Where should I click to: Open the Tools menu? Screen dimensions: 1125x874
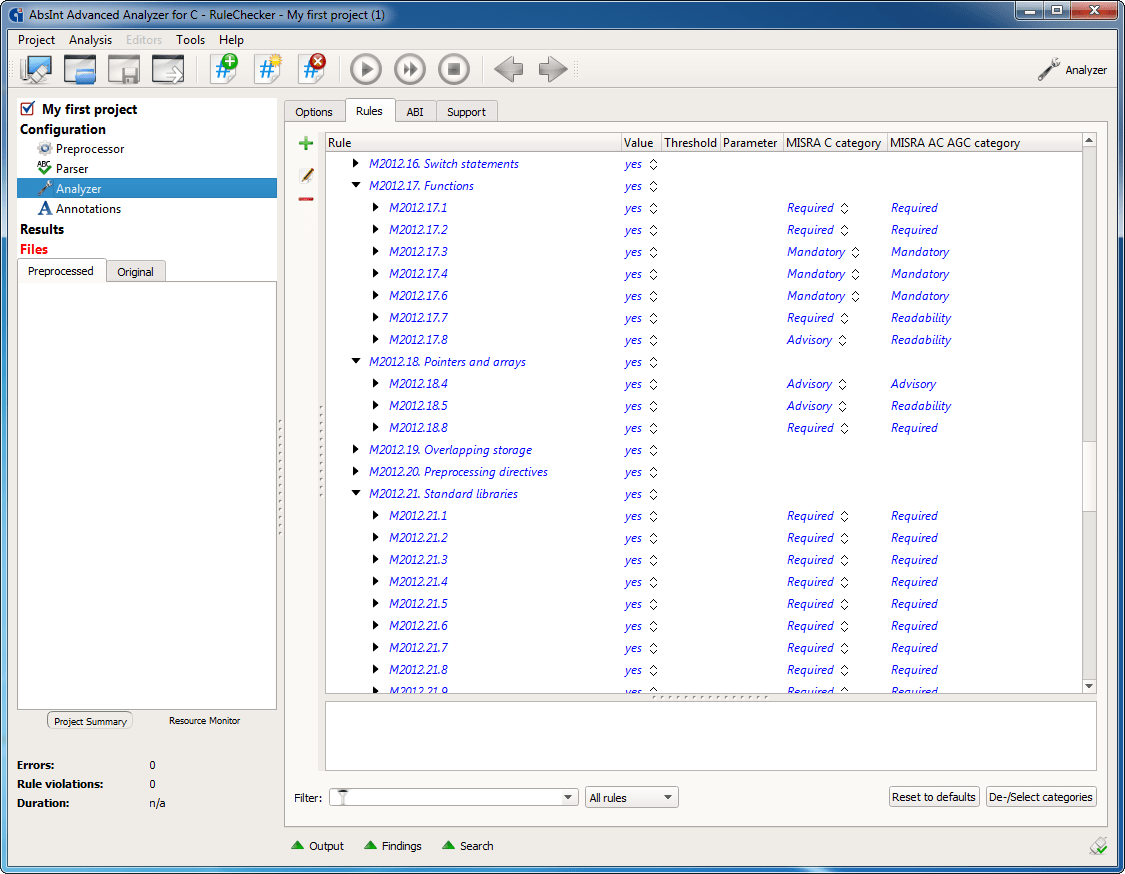190,39
